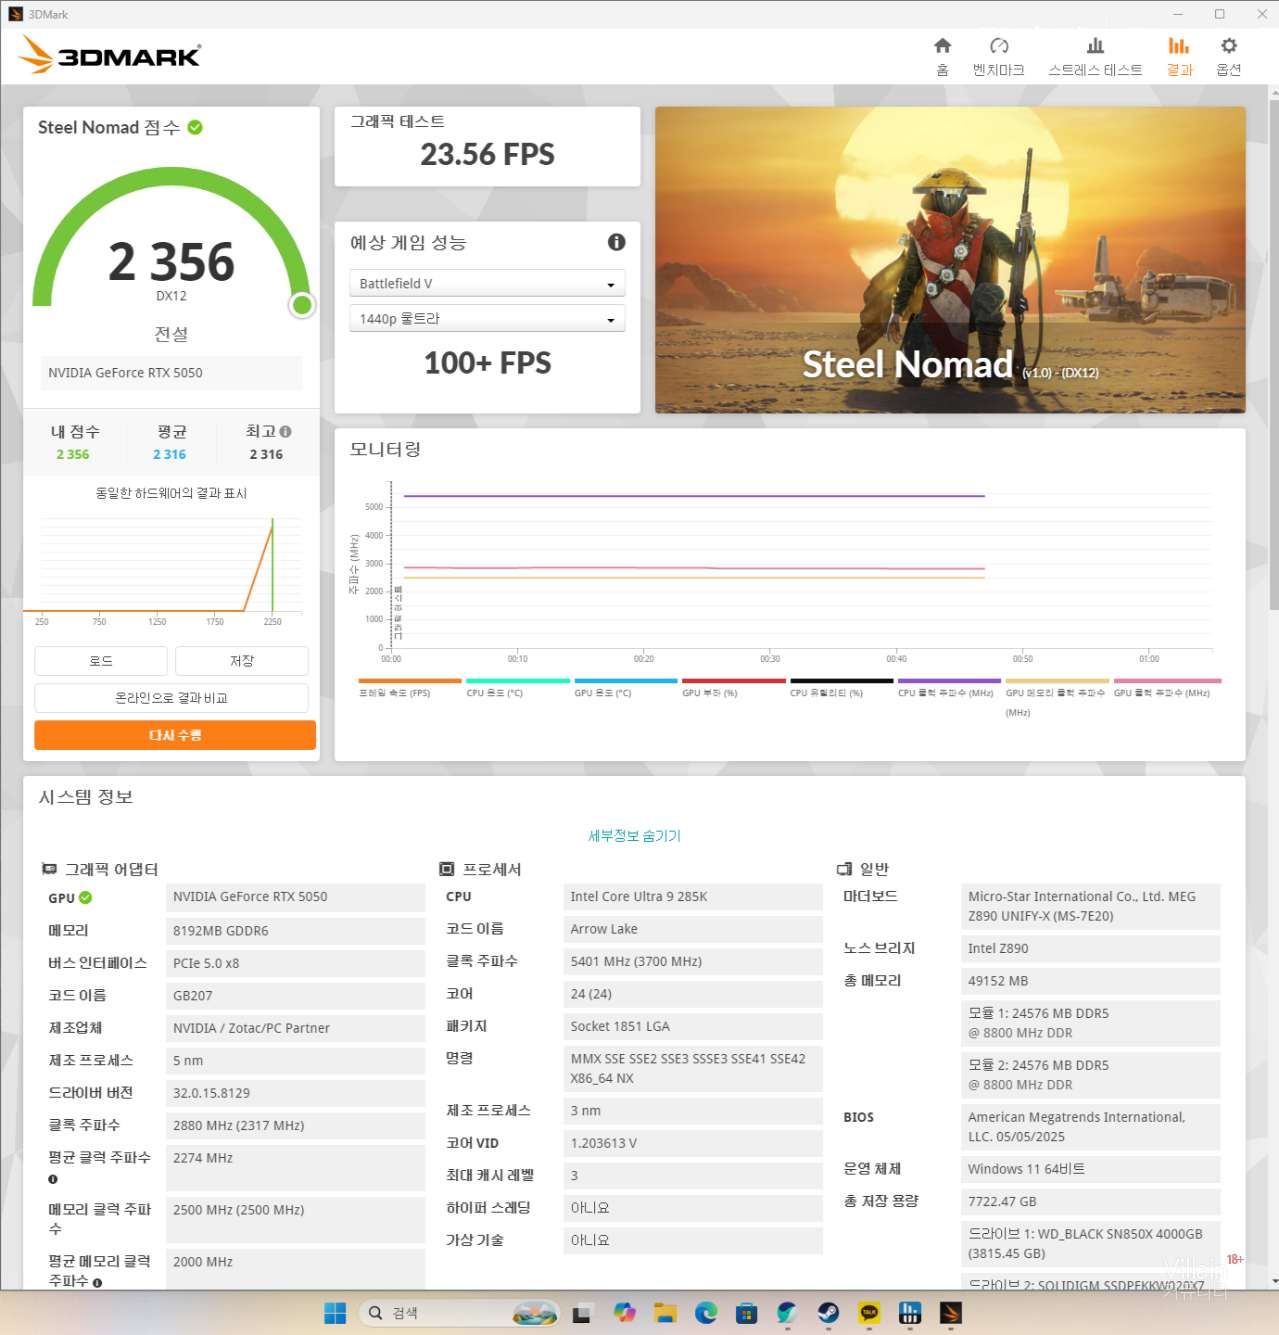Click the info icon next to 최고
Screen dimensions: 1279x1335
[286, 432]
